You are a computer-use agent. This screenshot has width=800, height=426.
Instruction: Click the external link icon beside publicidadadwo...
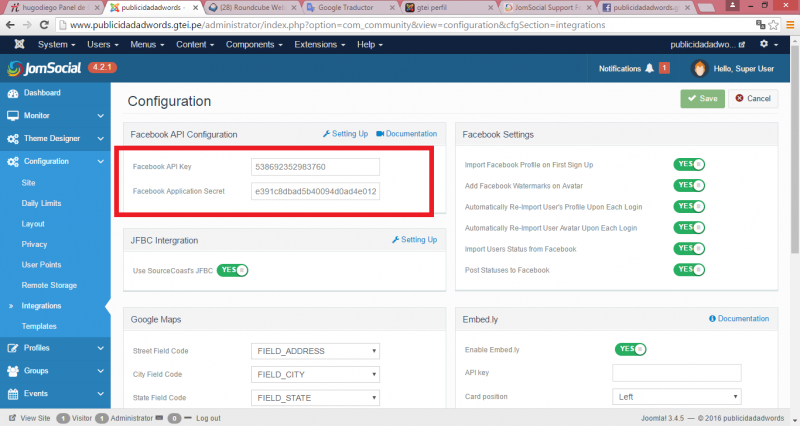[x=742, y=45]
